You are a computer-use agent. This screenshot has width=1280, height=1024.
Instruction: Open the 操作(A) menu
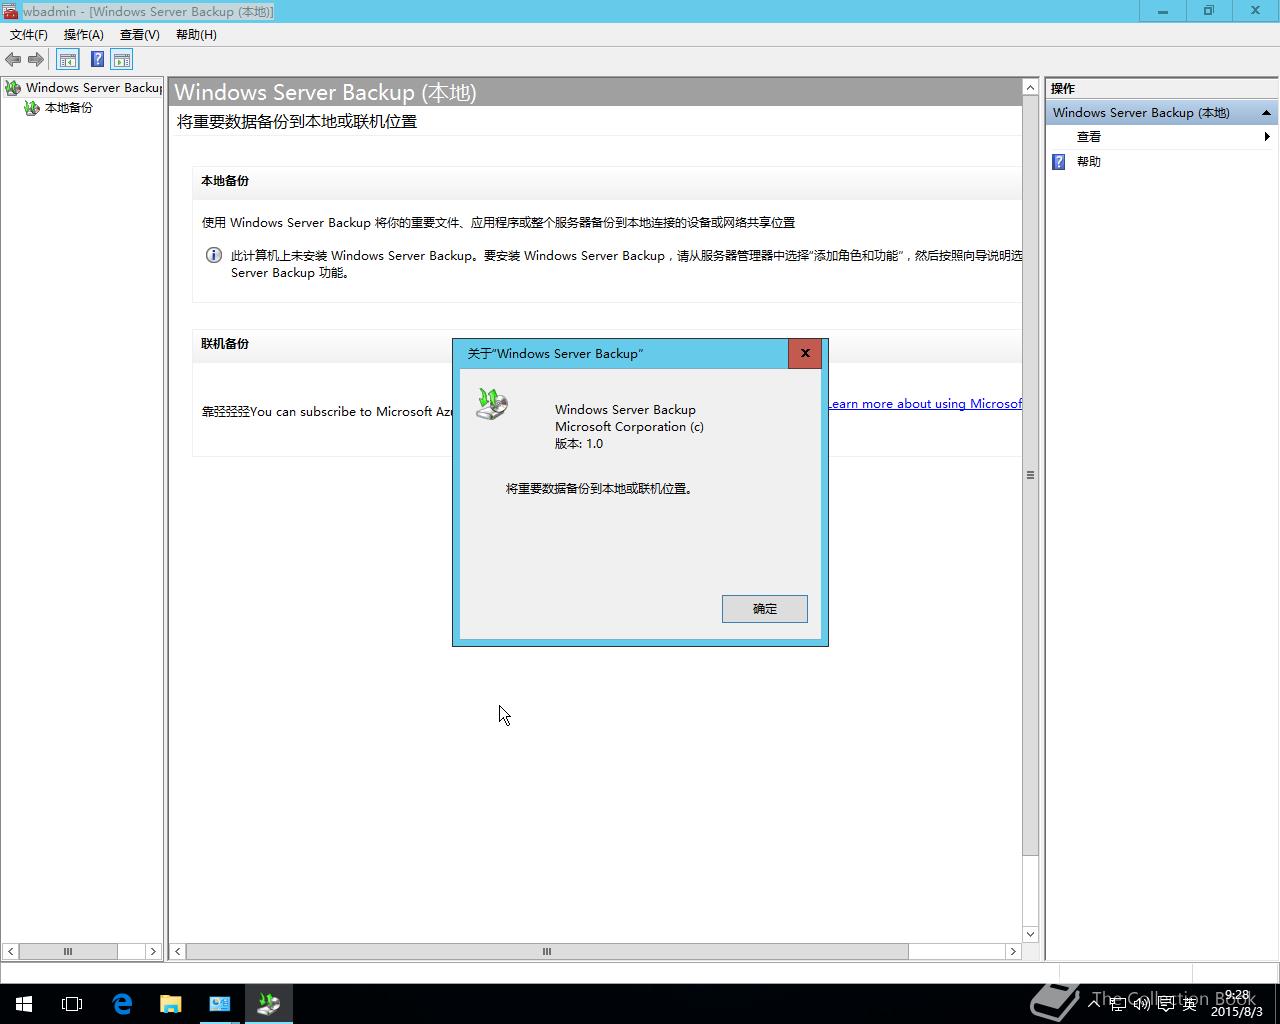[x=84, y=34]
